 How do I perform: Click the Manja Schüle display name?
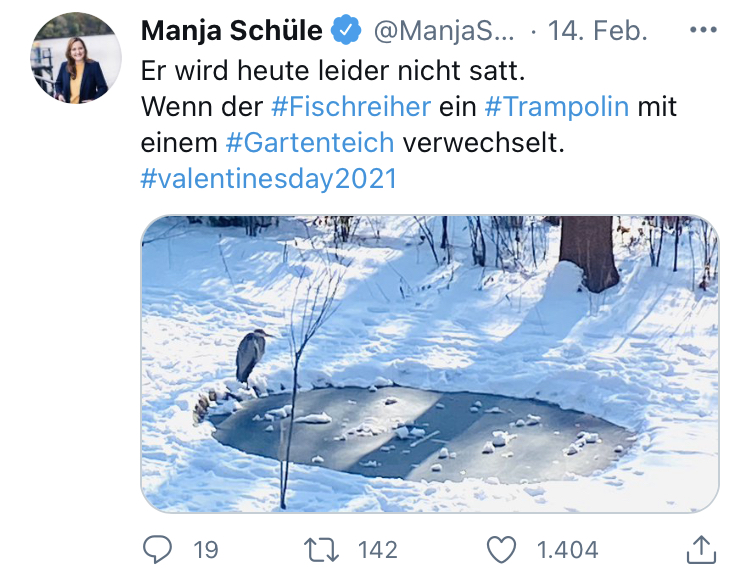[231, 31]
